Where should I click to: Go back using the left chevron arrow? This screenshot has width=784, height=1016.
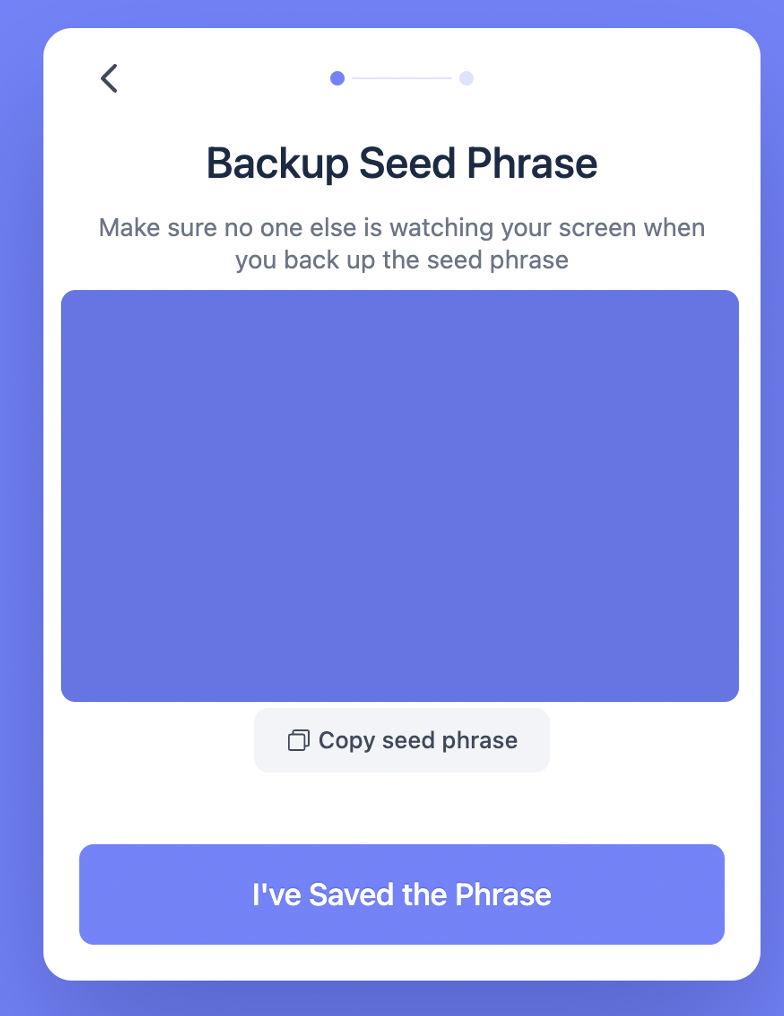tap(109, 78)
